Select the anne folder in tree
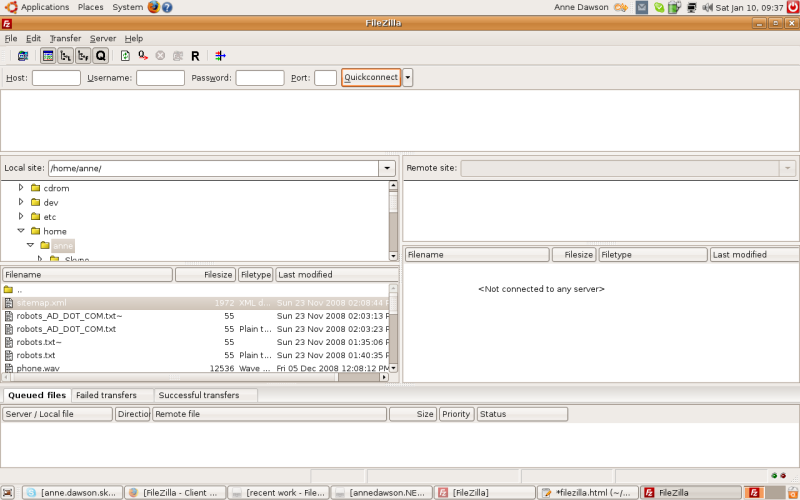800x500 pixels. [63, 246]
